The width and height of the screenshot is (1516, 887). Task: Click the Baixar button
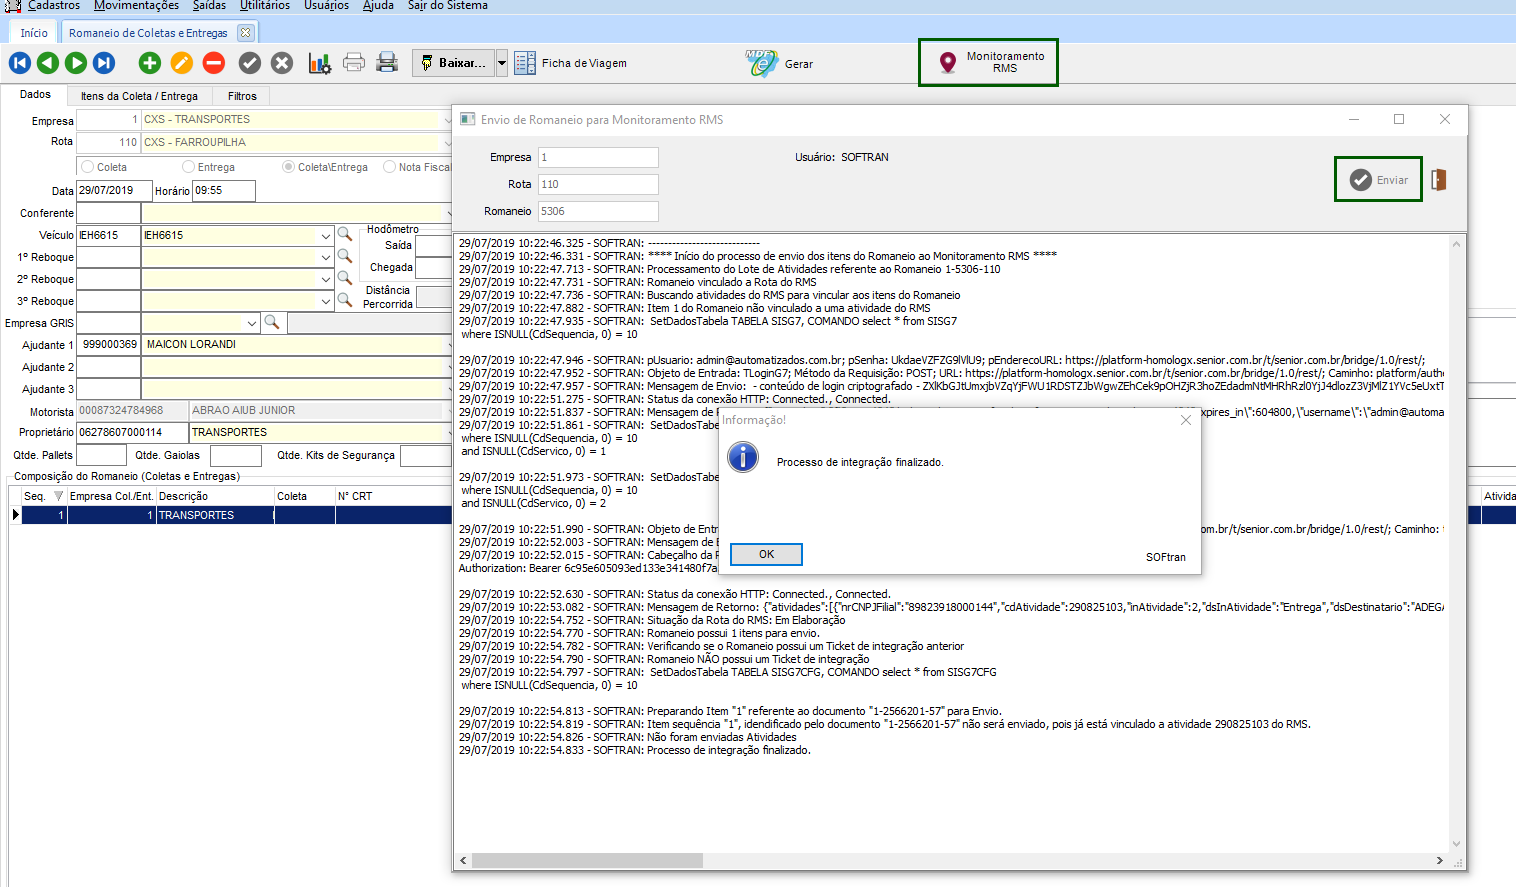tap(454, 63)
